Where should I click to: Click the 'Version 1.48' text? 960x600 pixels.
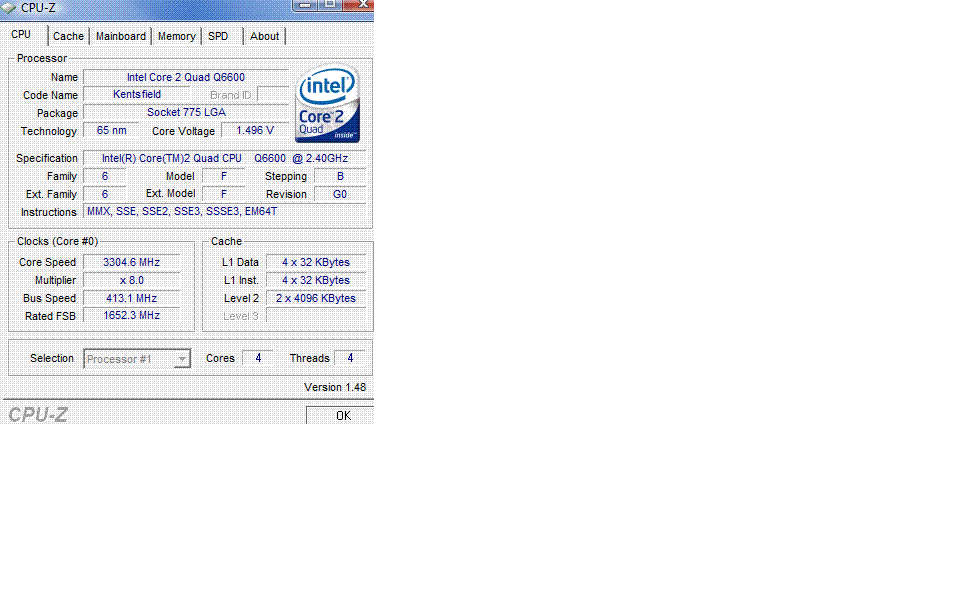(x=335, y=388)
